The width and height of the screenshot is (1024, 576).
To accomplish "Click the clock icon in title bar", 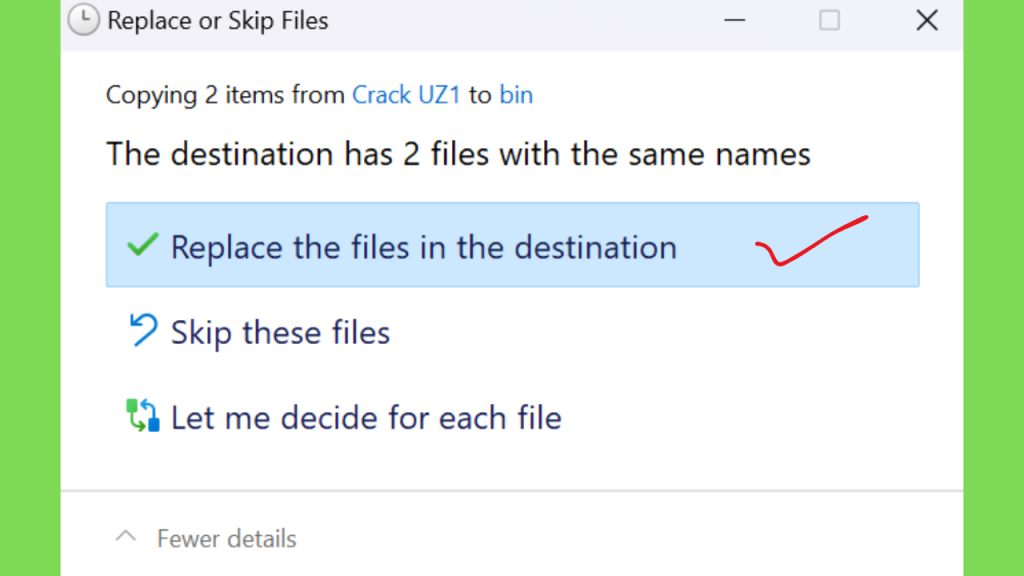I will tap(84, 20).
